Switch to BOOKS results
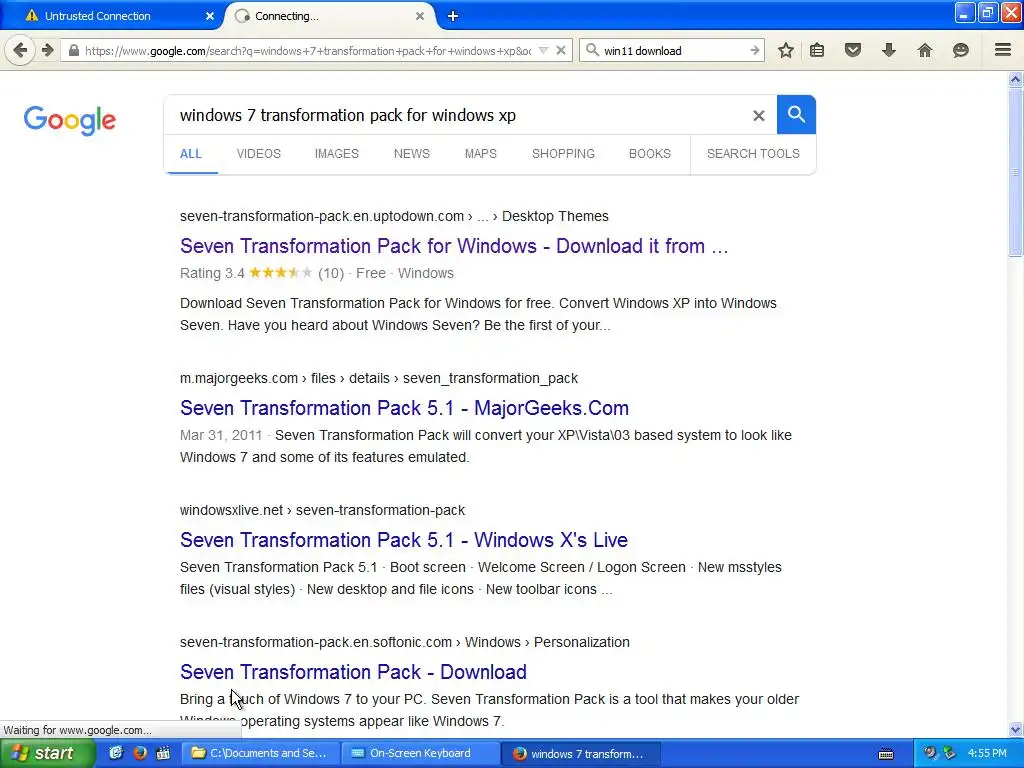Viewport: 1024px width, 768px height. coord(650,153)
